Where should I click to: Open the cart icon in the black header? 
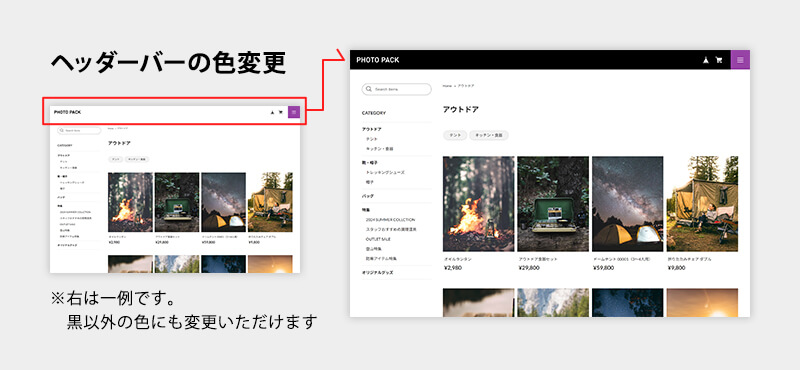tap(719, 60)
